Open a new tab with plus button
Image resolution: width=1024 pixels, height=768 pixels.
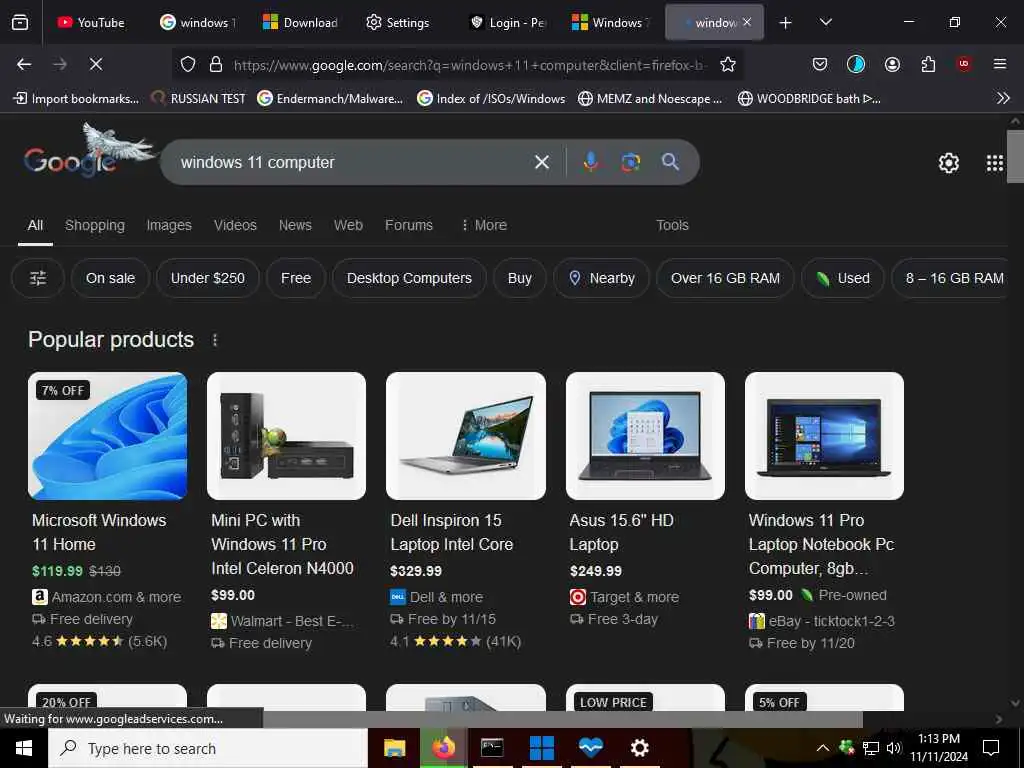tap(785, 23)
